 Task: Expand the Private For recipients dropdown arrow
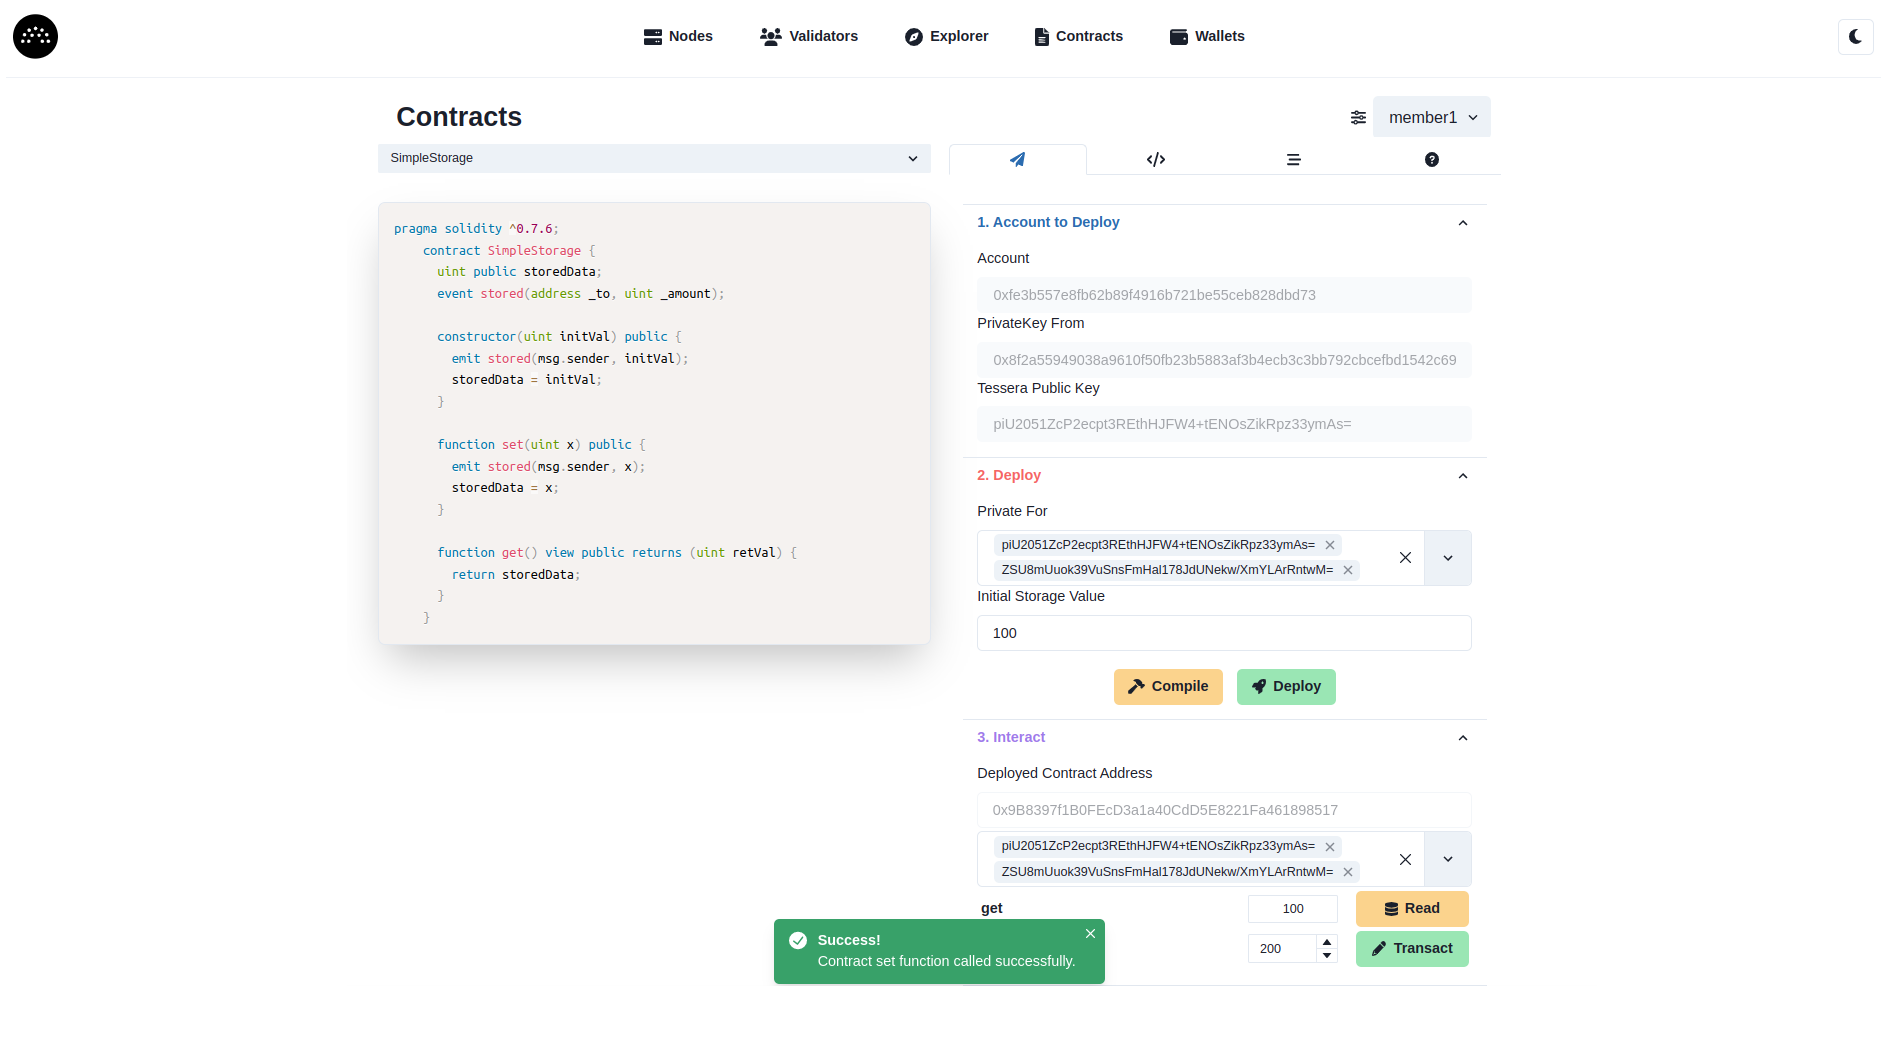[1447, 558]
